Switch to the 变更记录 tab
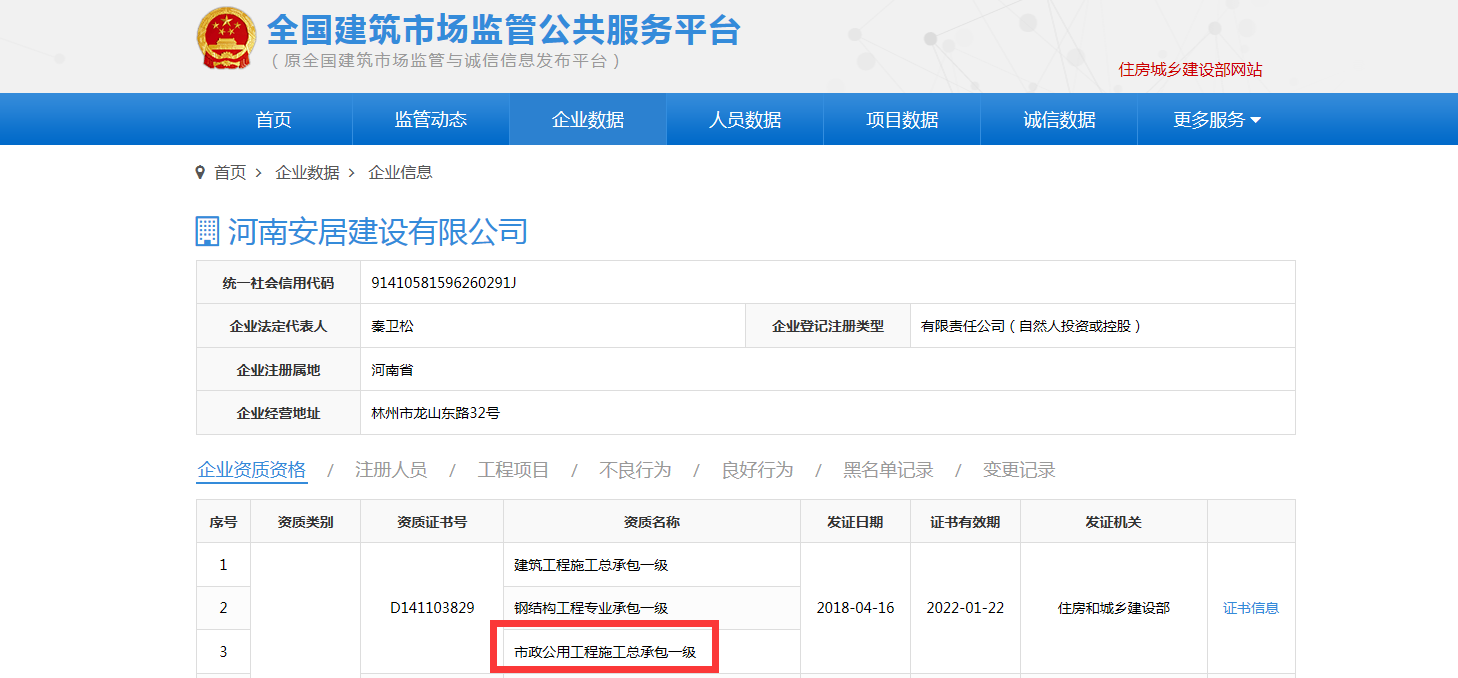Viewport: 1458px width, 678px height. click(x=1019, y=470)
